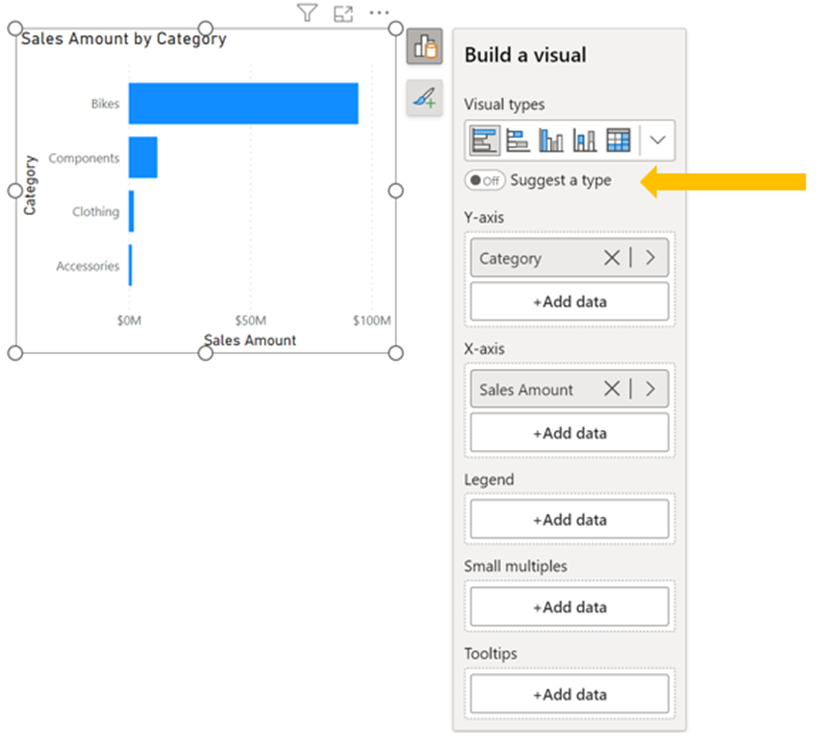This screenshot has width=816, height=743.
Task: Select the table visual type
Action: (x=618, y=141)
